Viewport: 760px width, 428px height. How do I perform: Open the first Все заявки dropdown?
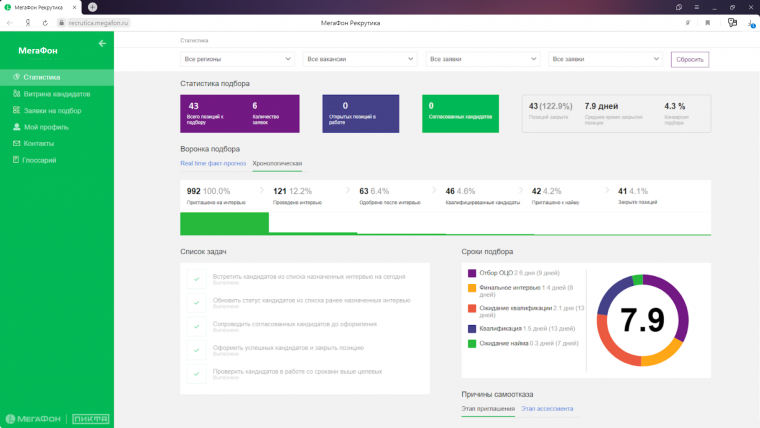pos(483,60)
